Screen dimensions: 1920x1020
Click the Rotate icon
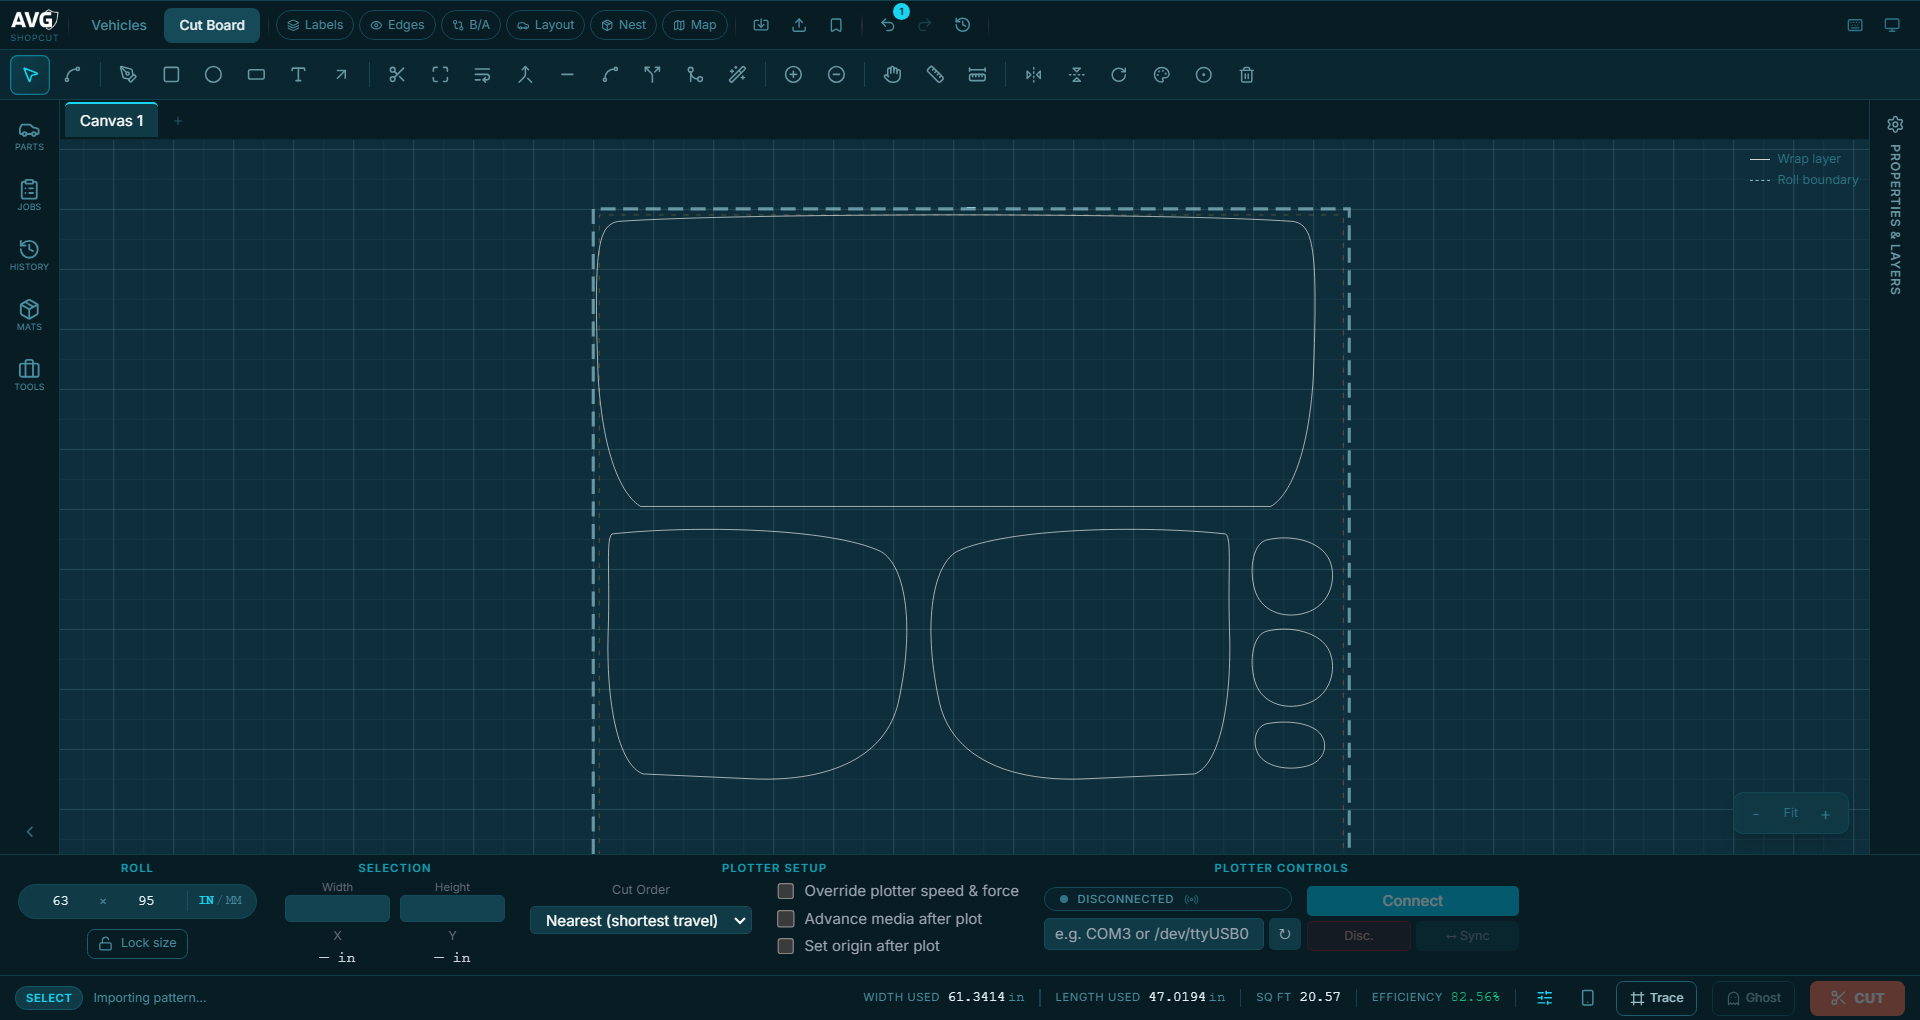1119,75
